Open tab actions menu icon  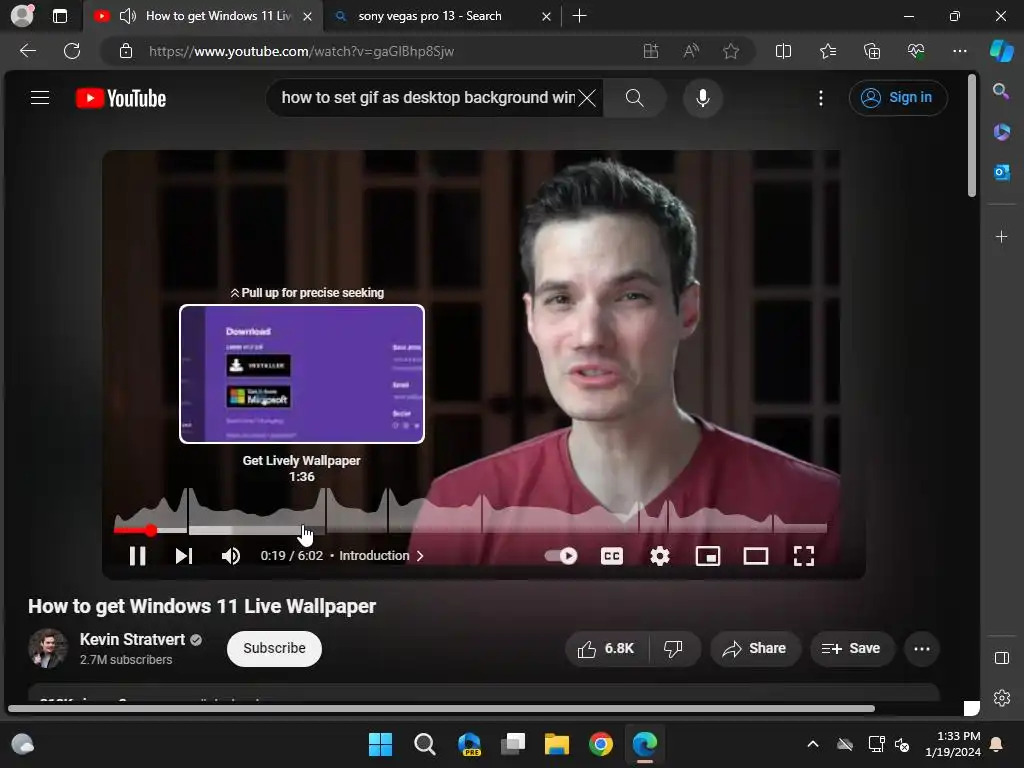coord(59,16)
